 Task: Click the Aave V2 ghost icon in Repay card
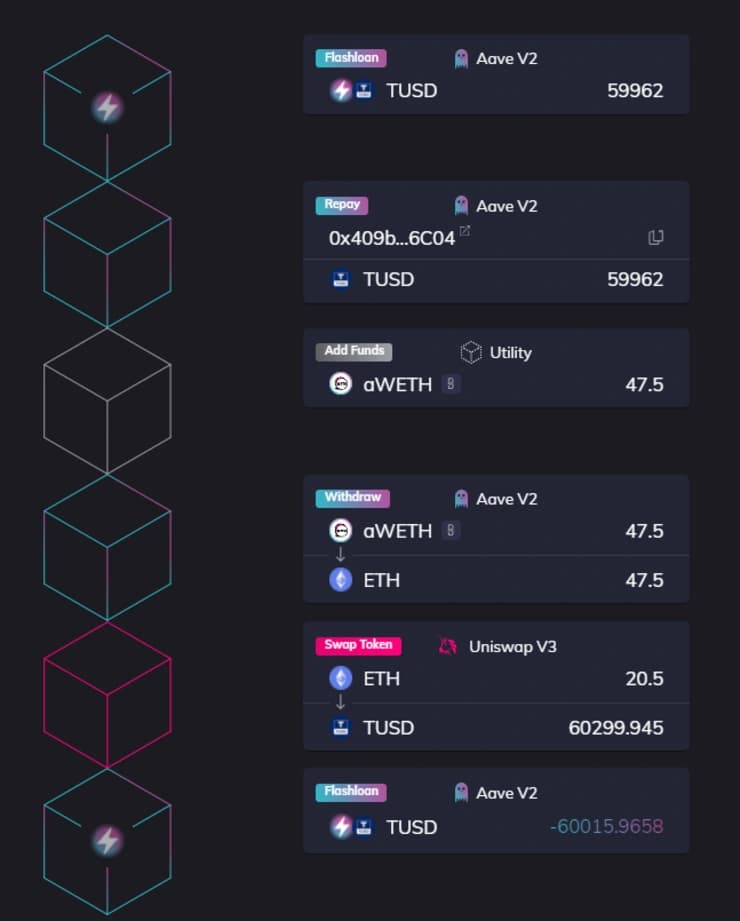pyautogui.click(x=461, y=206)
